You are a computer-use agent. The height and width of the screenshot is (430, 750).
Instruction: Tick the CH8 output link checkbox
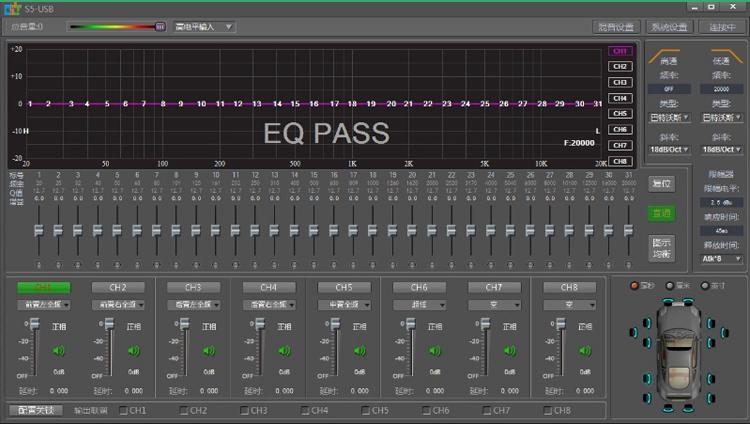548,410
